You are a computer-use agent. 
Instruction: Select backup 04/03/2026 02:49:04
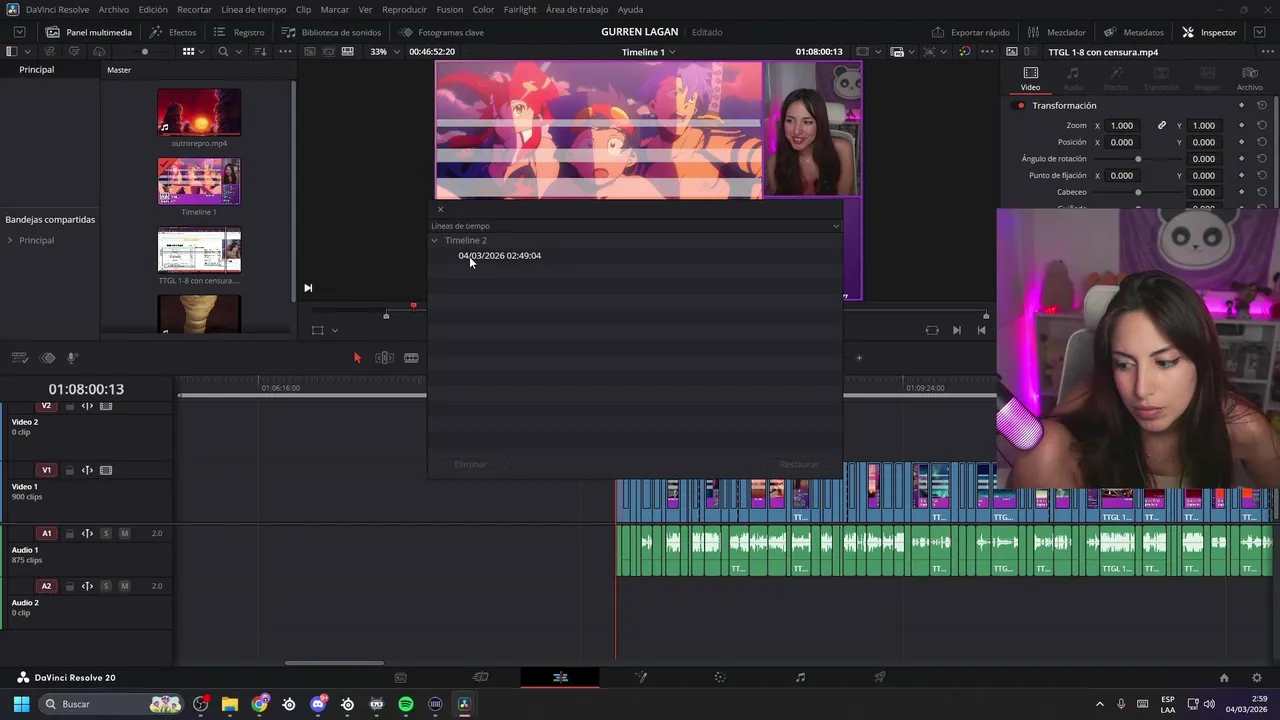499,256
